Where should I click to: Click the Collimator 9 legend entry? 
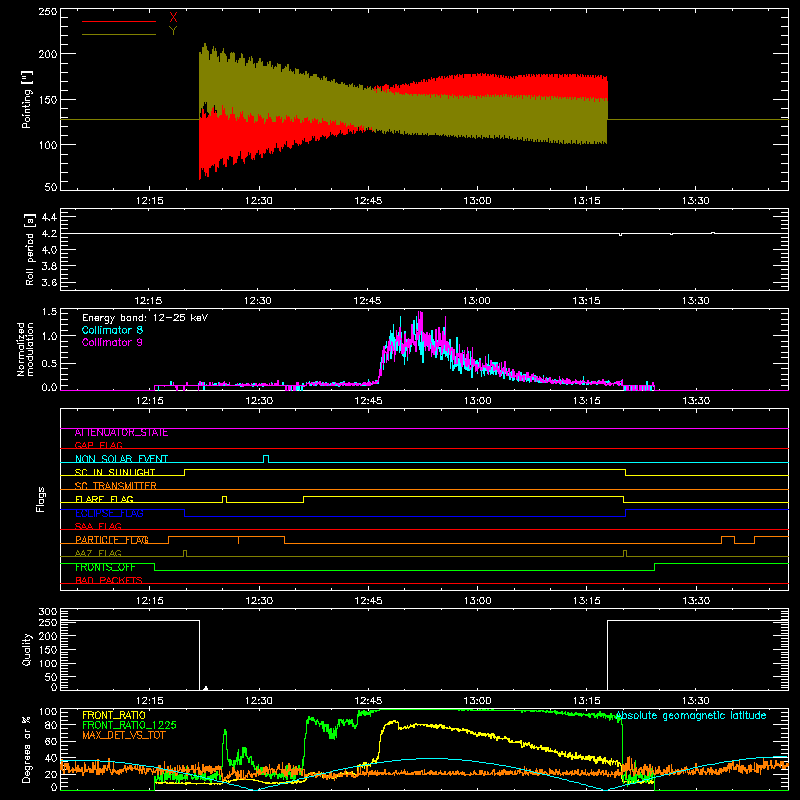[x=112, y=342]
